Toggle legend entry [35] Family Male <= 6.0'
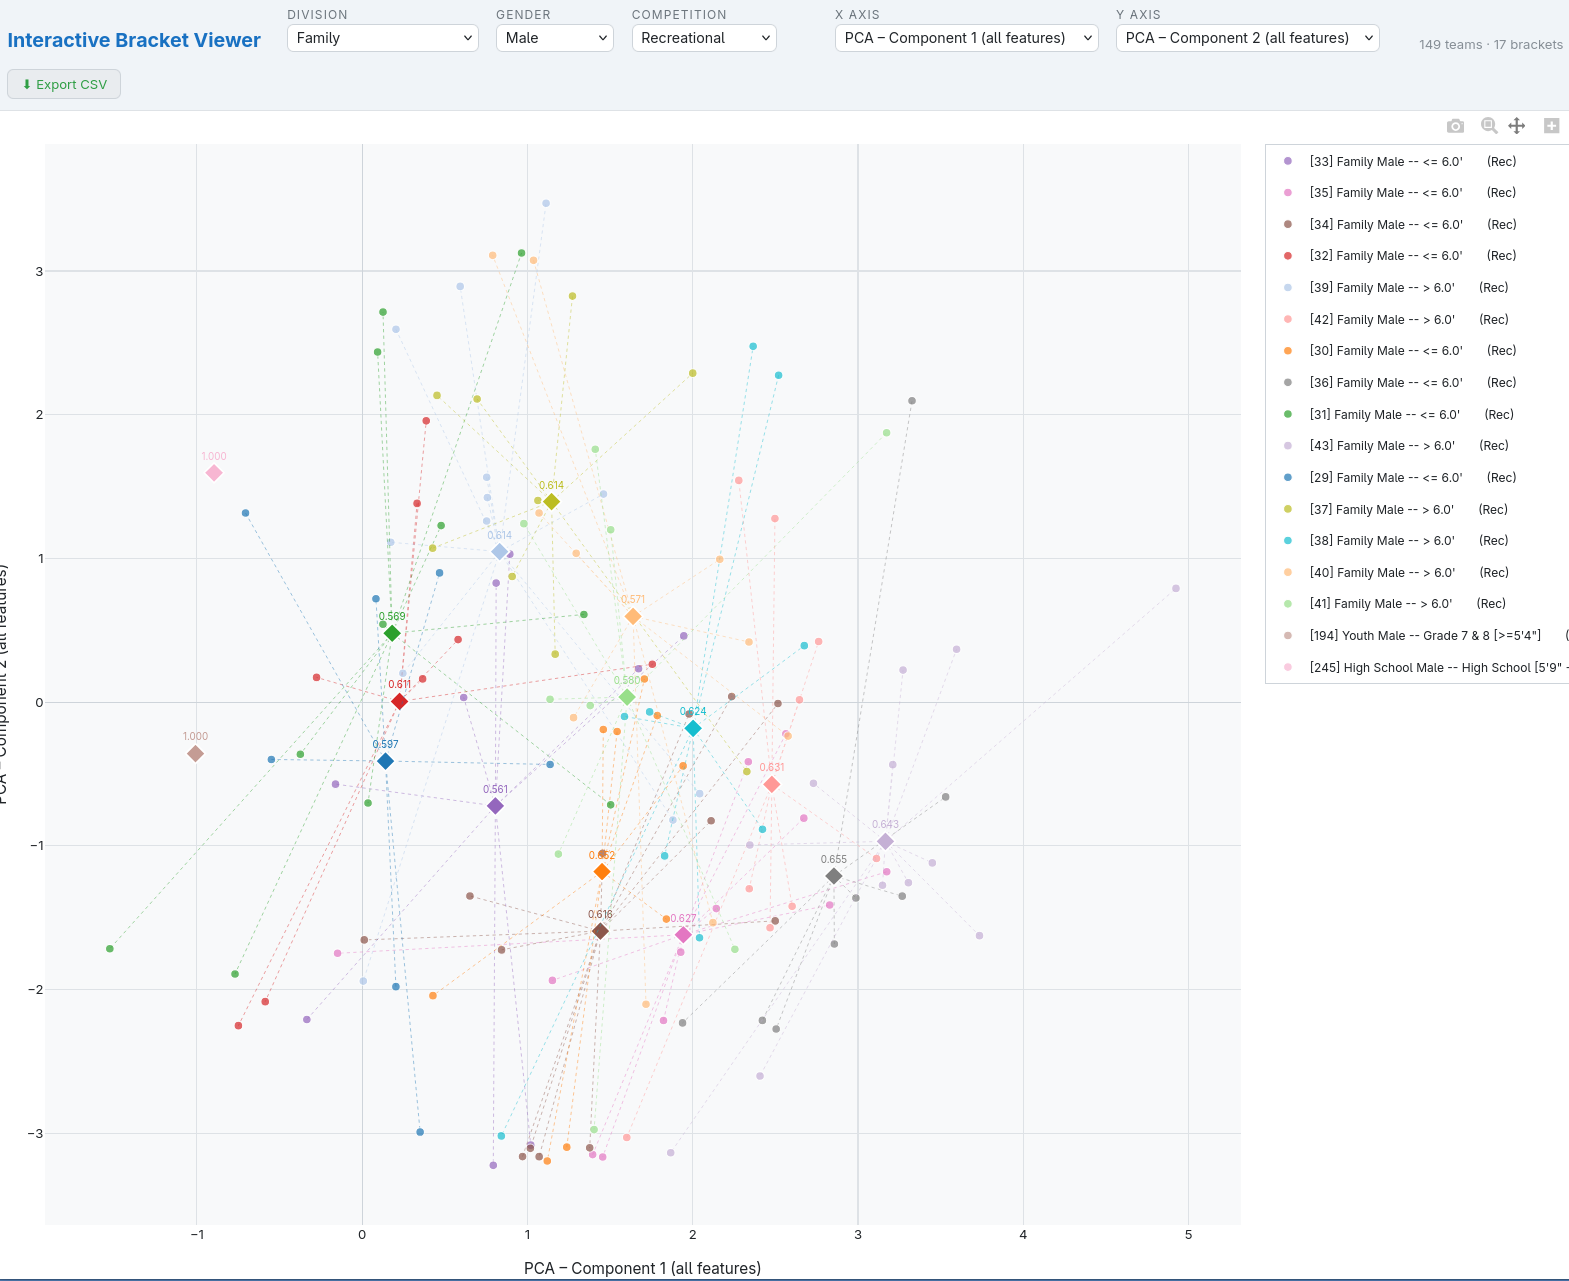Viewport: 1569px width, 1281px height. pos(1418,193)
